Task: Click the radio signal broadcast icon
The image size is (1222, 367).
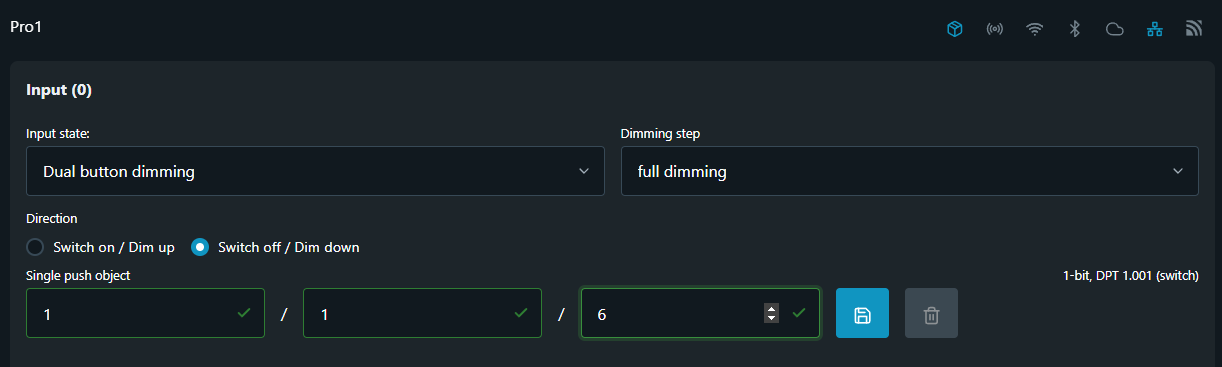Action: tap(994, 29)
